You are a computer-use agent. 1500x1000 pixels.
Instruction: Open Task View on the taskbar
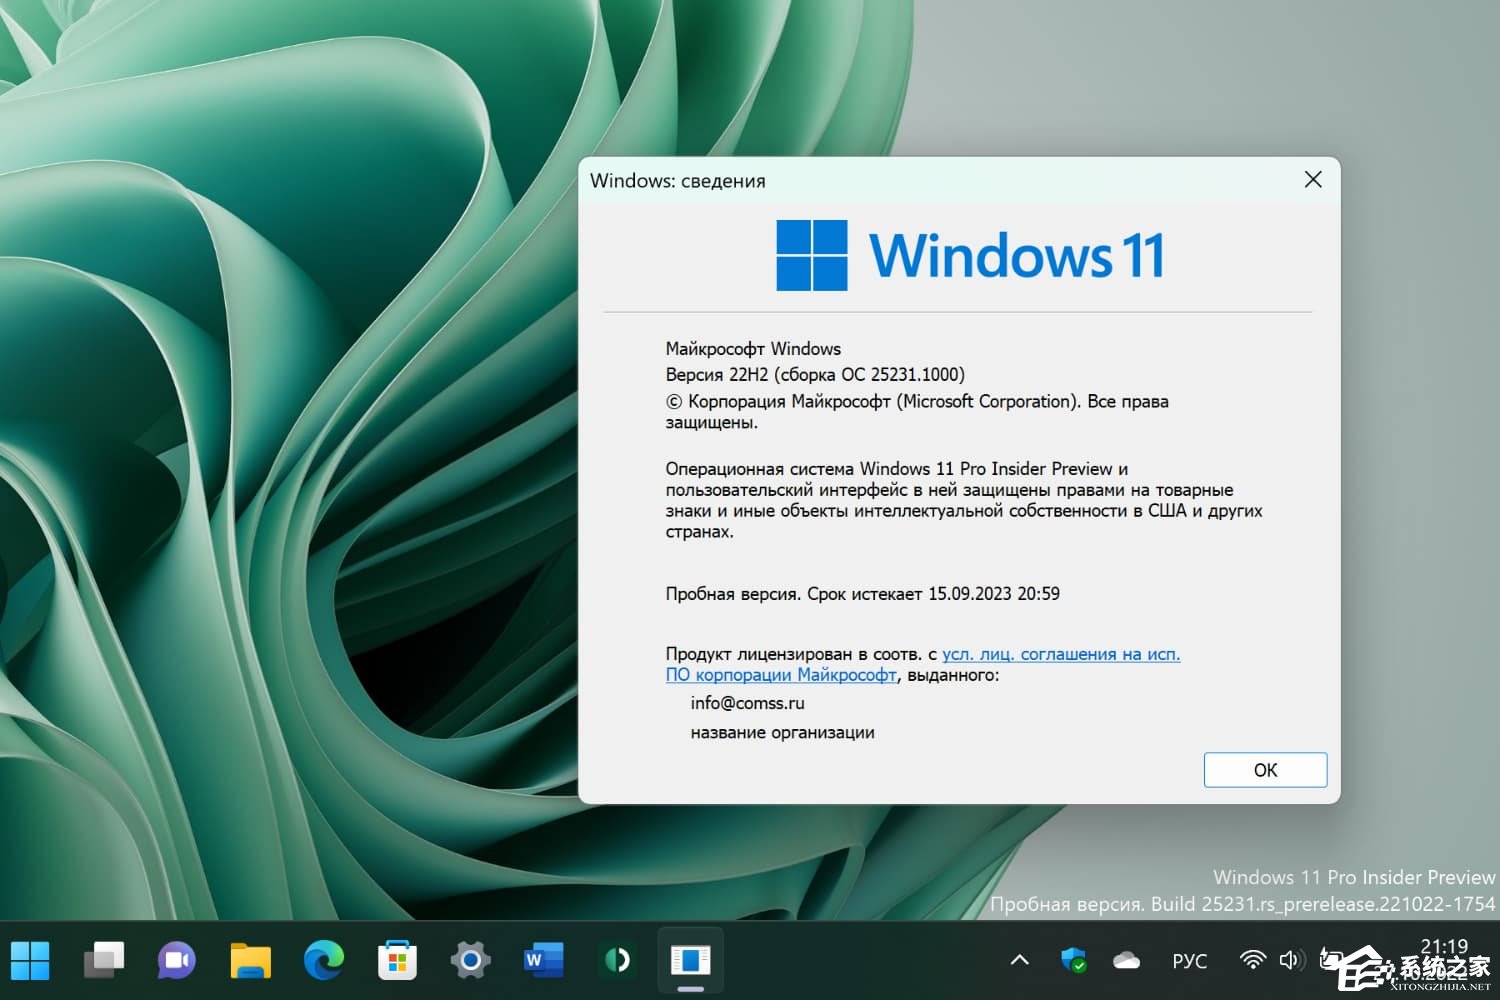point(104,960)
